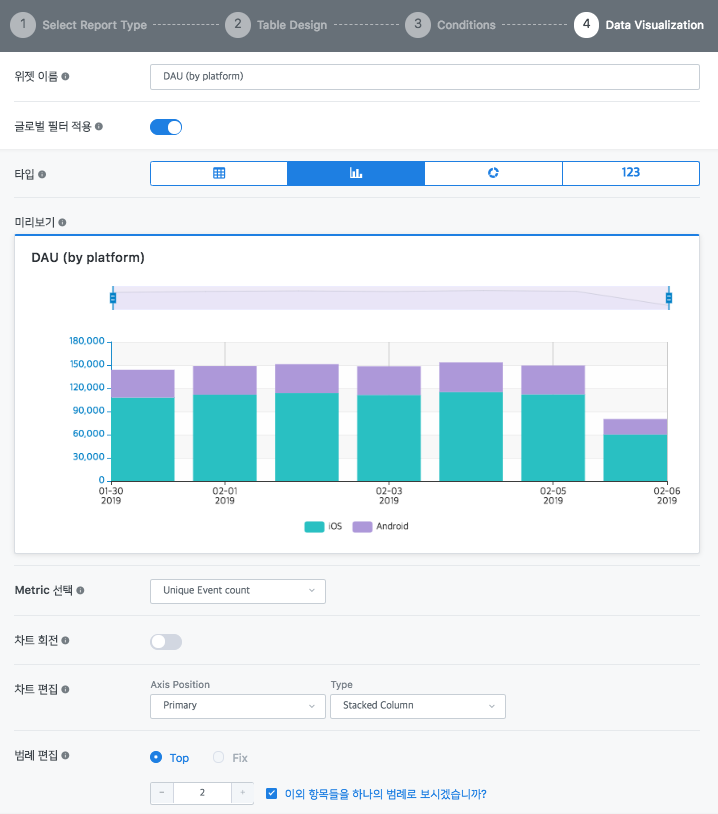Click the minus button of legend count stepper

click(162, 793)
